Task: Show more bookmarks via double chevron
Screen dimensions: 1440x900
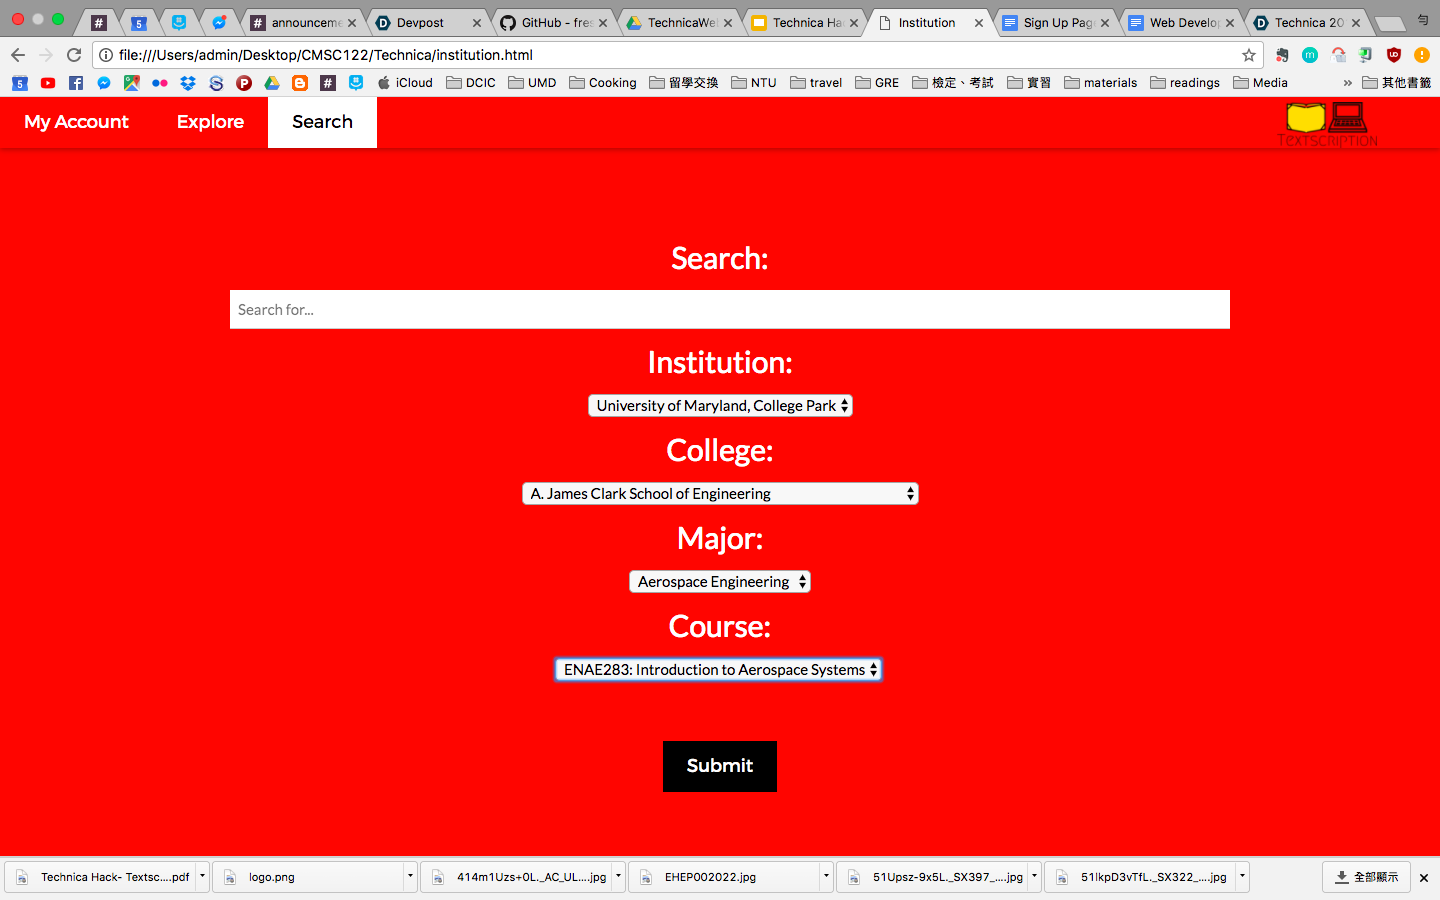Action: (x=1347, y=83)
